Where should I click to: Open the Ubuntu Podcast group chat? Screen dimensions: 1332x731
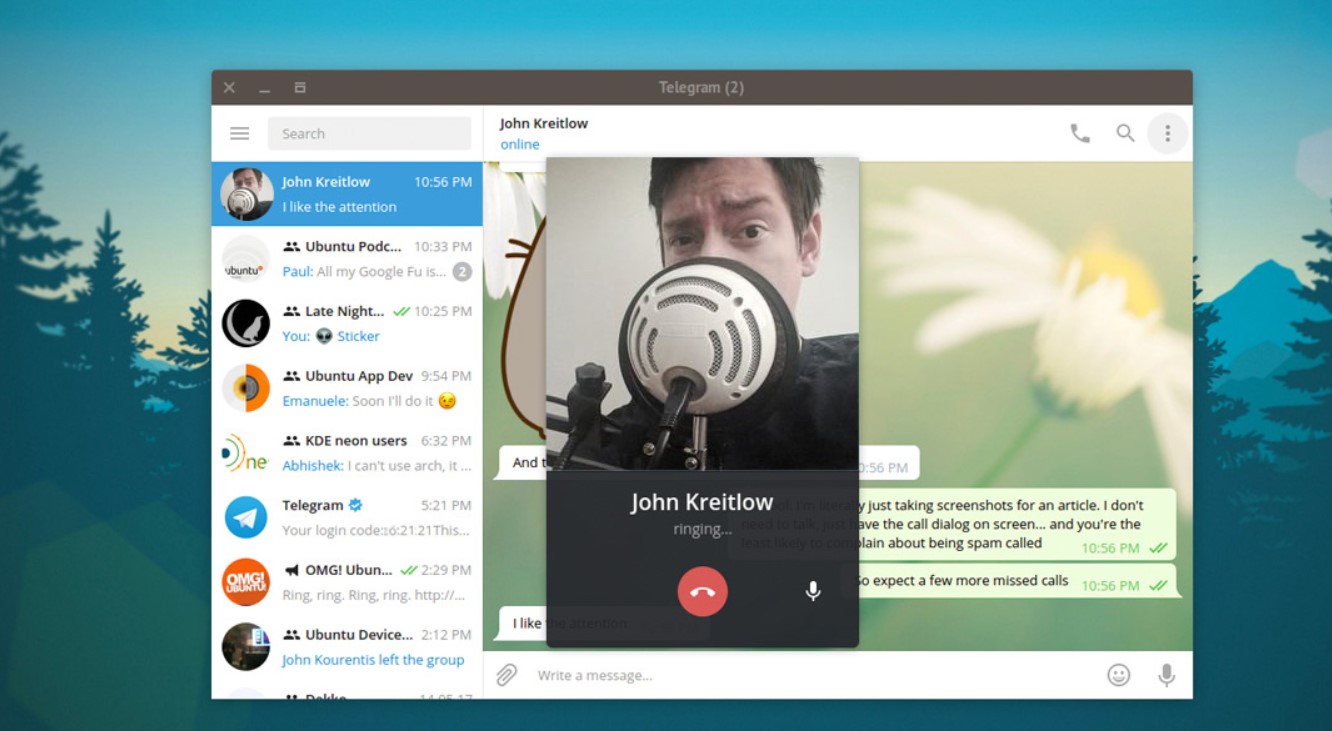(347, 259)
